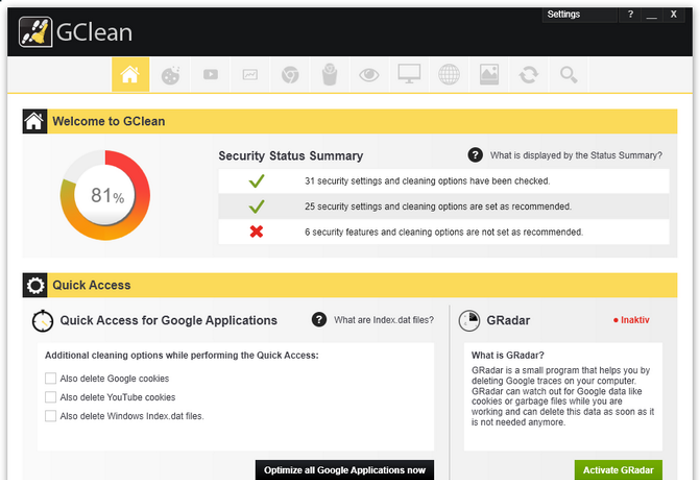Viewport: 700px width, 480px height.
Task: Click help icon for Status Summary
Action: [x=475, y=155]
